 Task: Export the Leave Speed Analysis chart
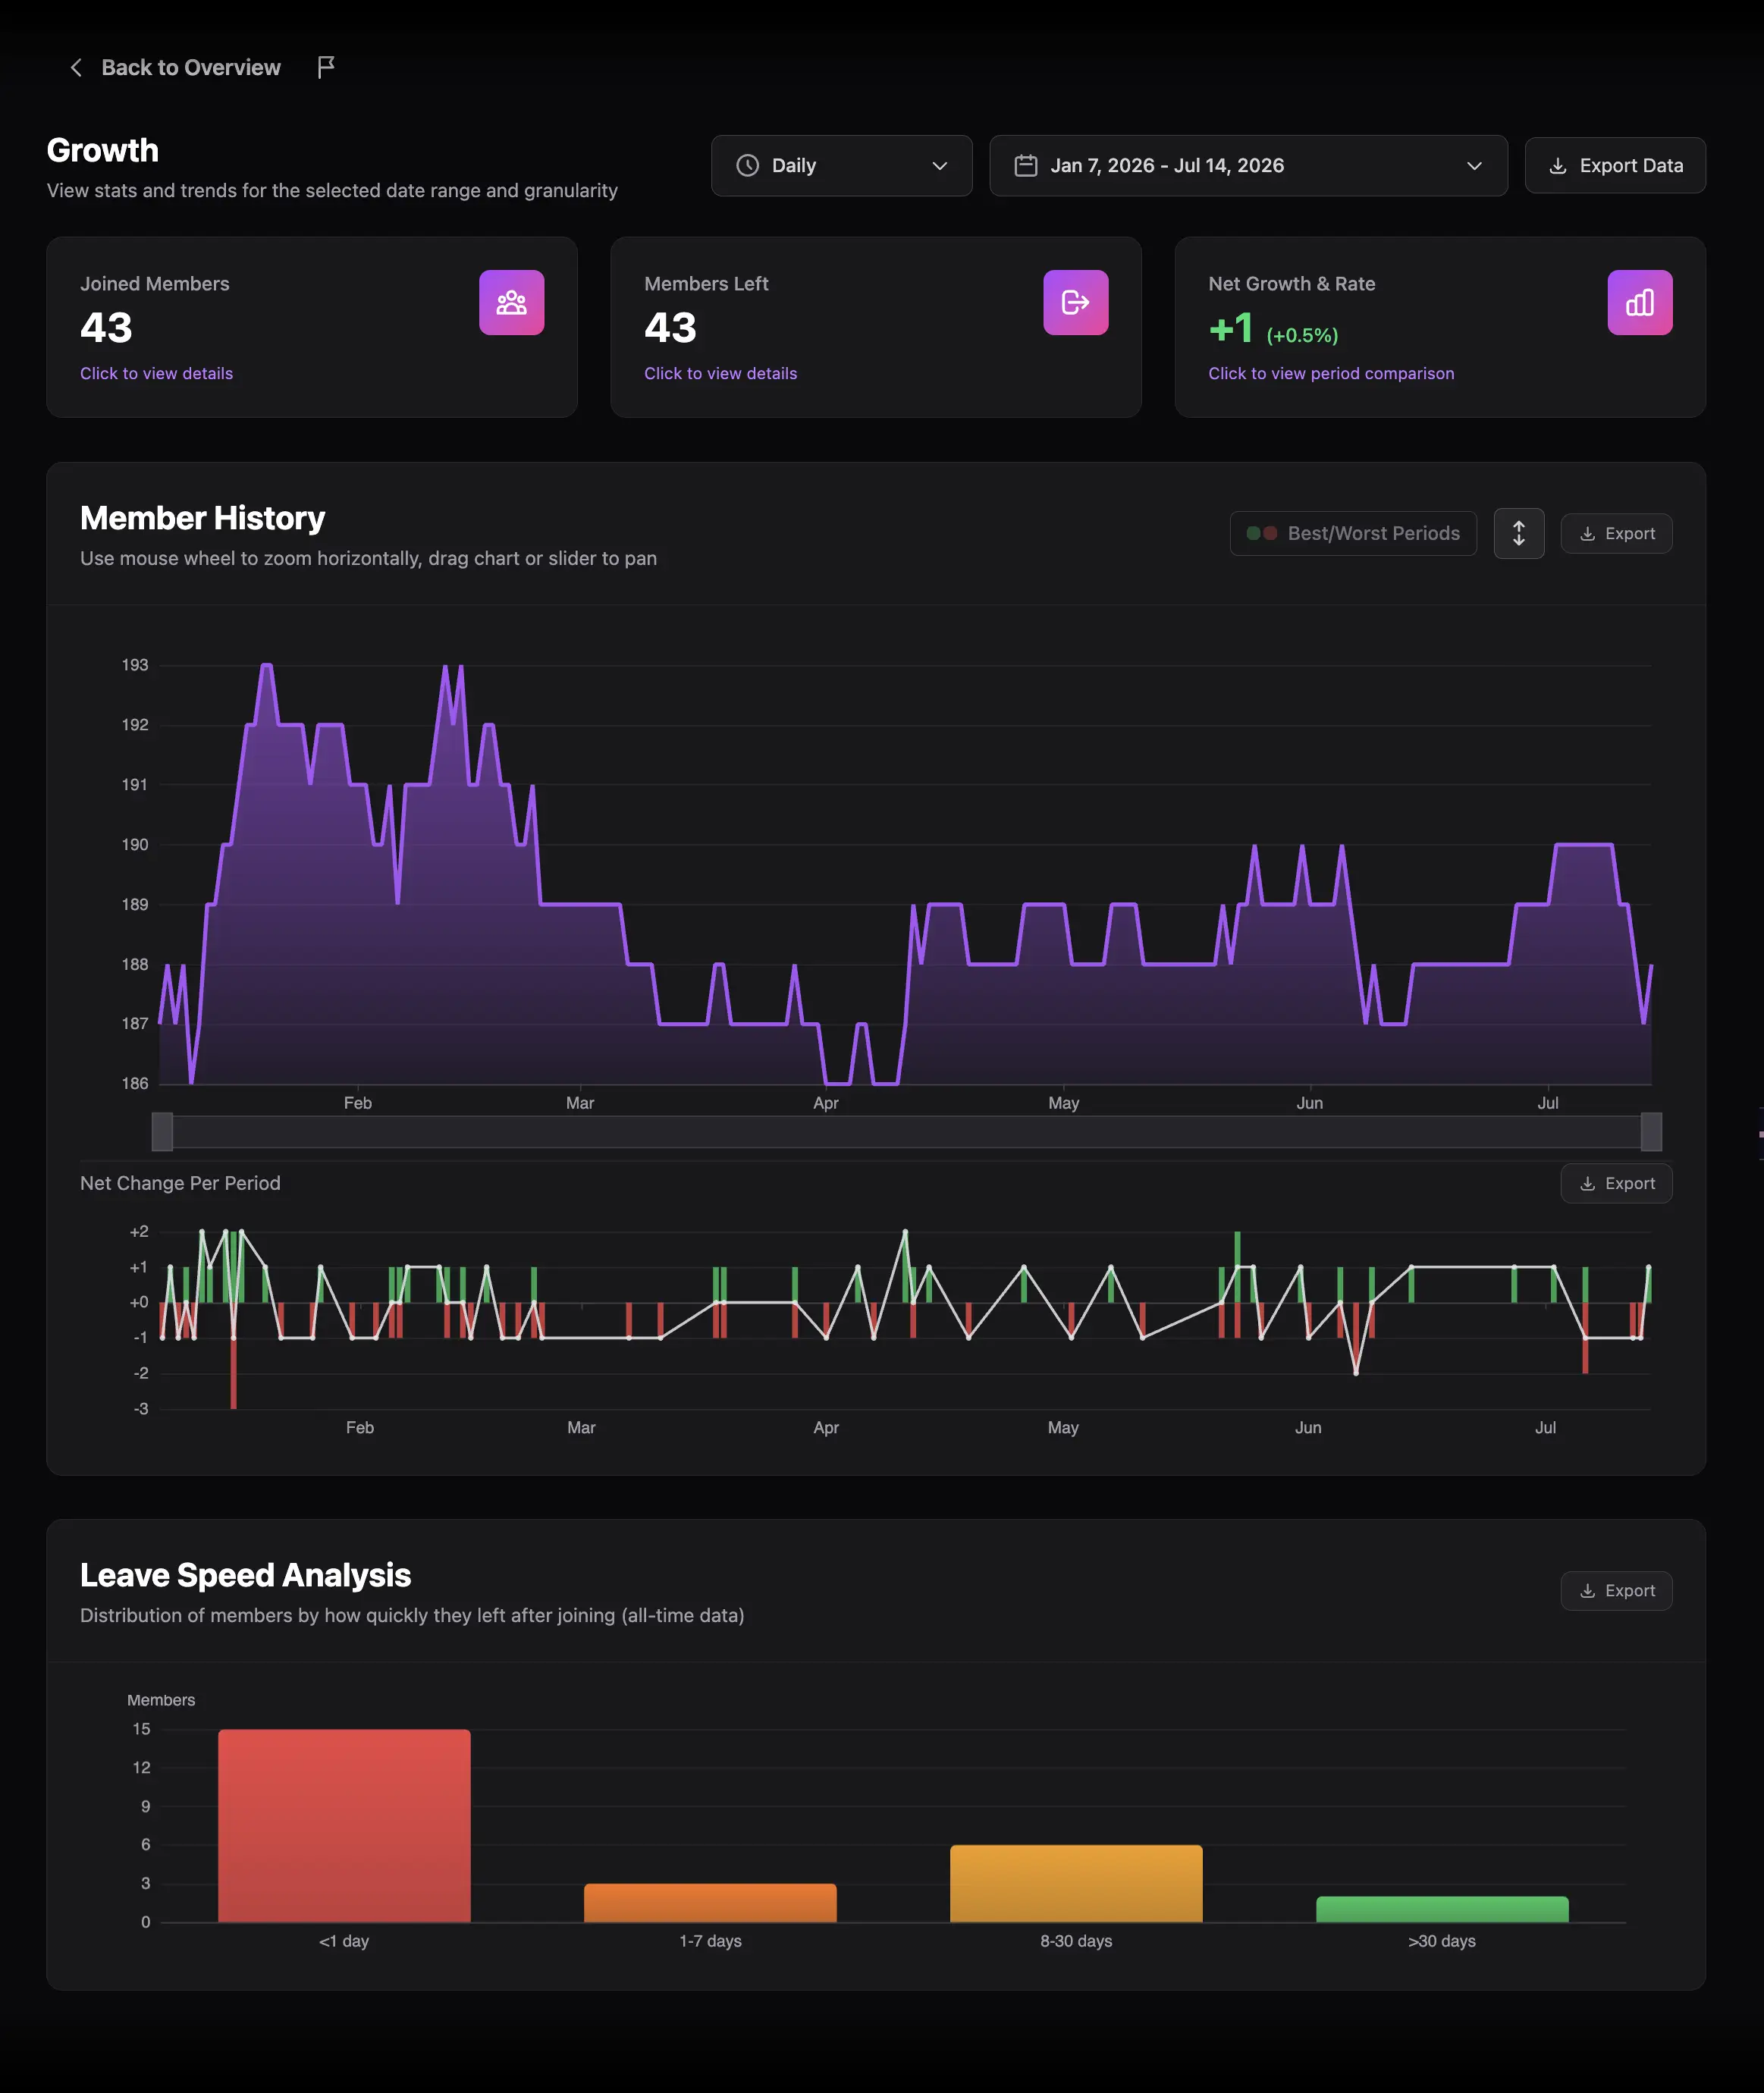coord(1616,1590)
